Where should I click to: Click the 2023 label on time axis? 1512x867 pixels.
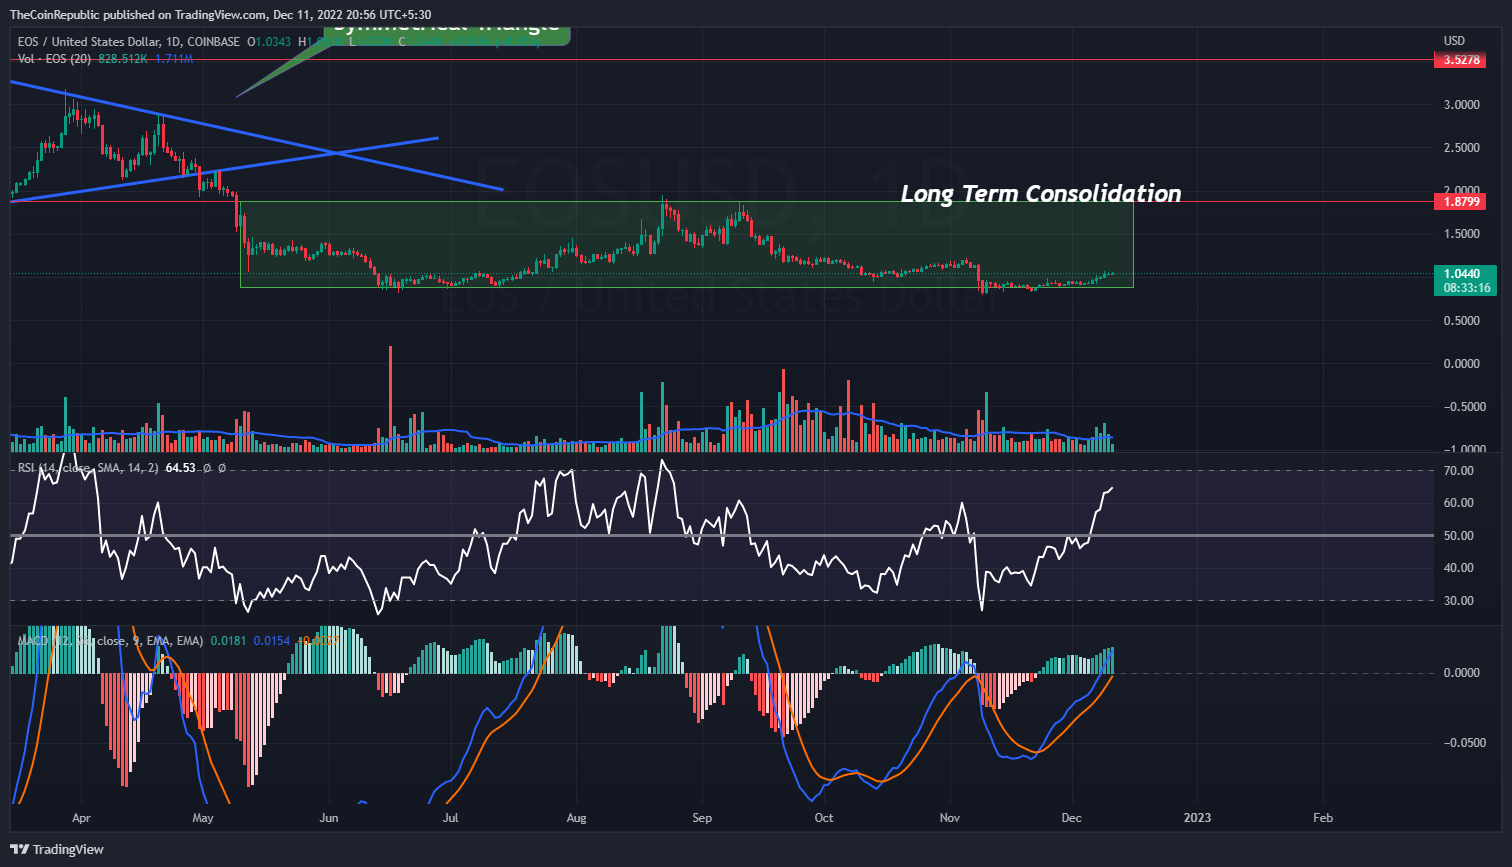point(1197,818)
